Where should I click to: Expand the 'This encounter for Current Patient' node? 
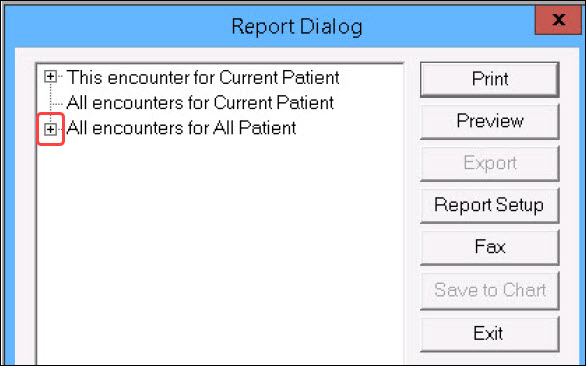[50, 77]
